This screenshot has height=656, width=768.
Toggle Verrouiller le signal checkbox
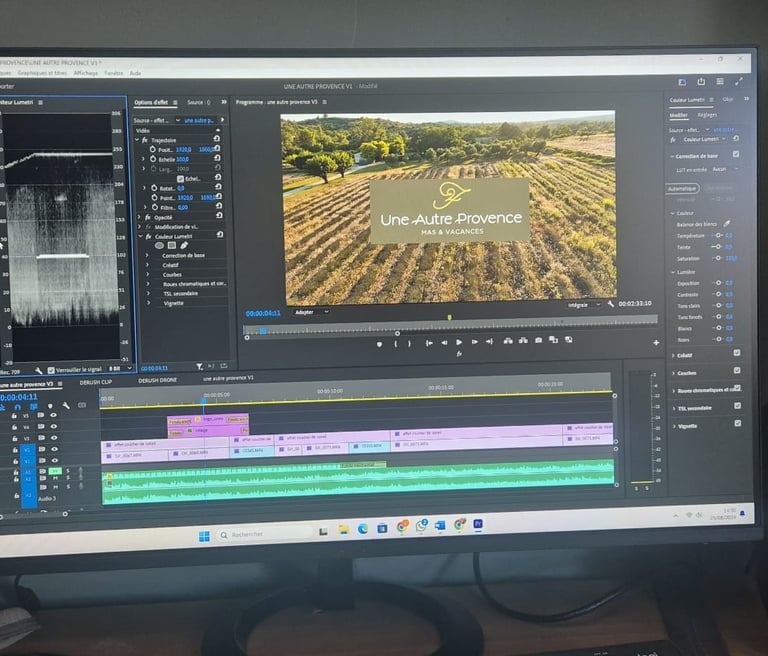(x=51, y=370)
